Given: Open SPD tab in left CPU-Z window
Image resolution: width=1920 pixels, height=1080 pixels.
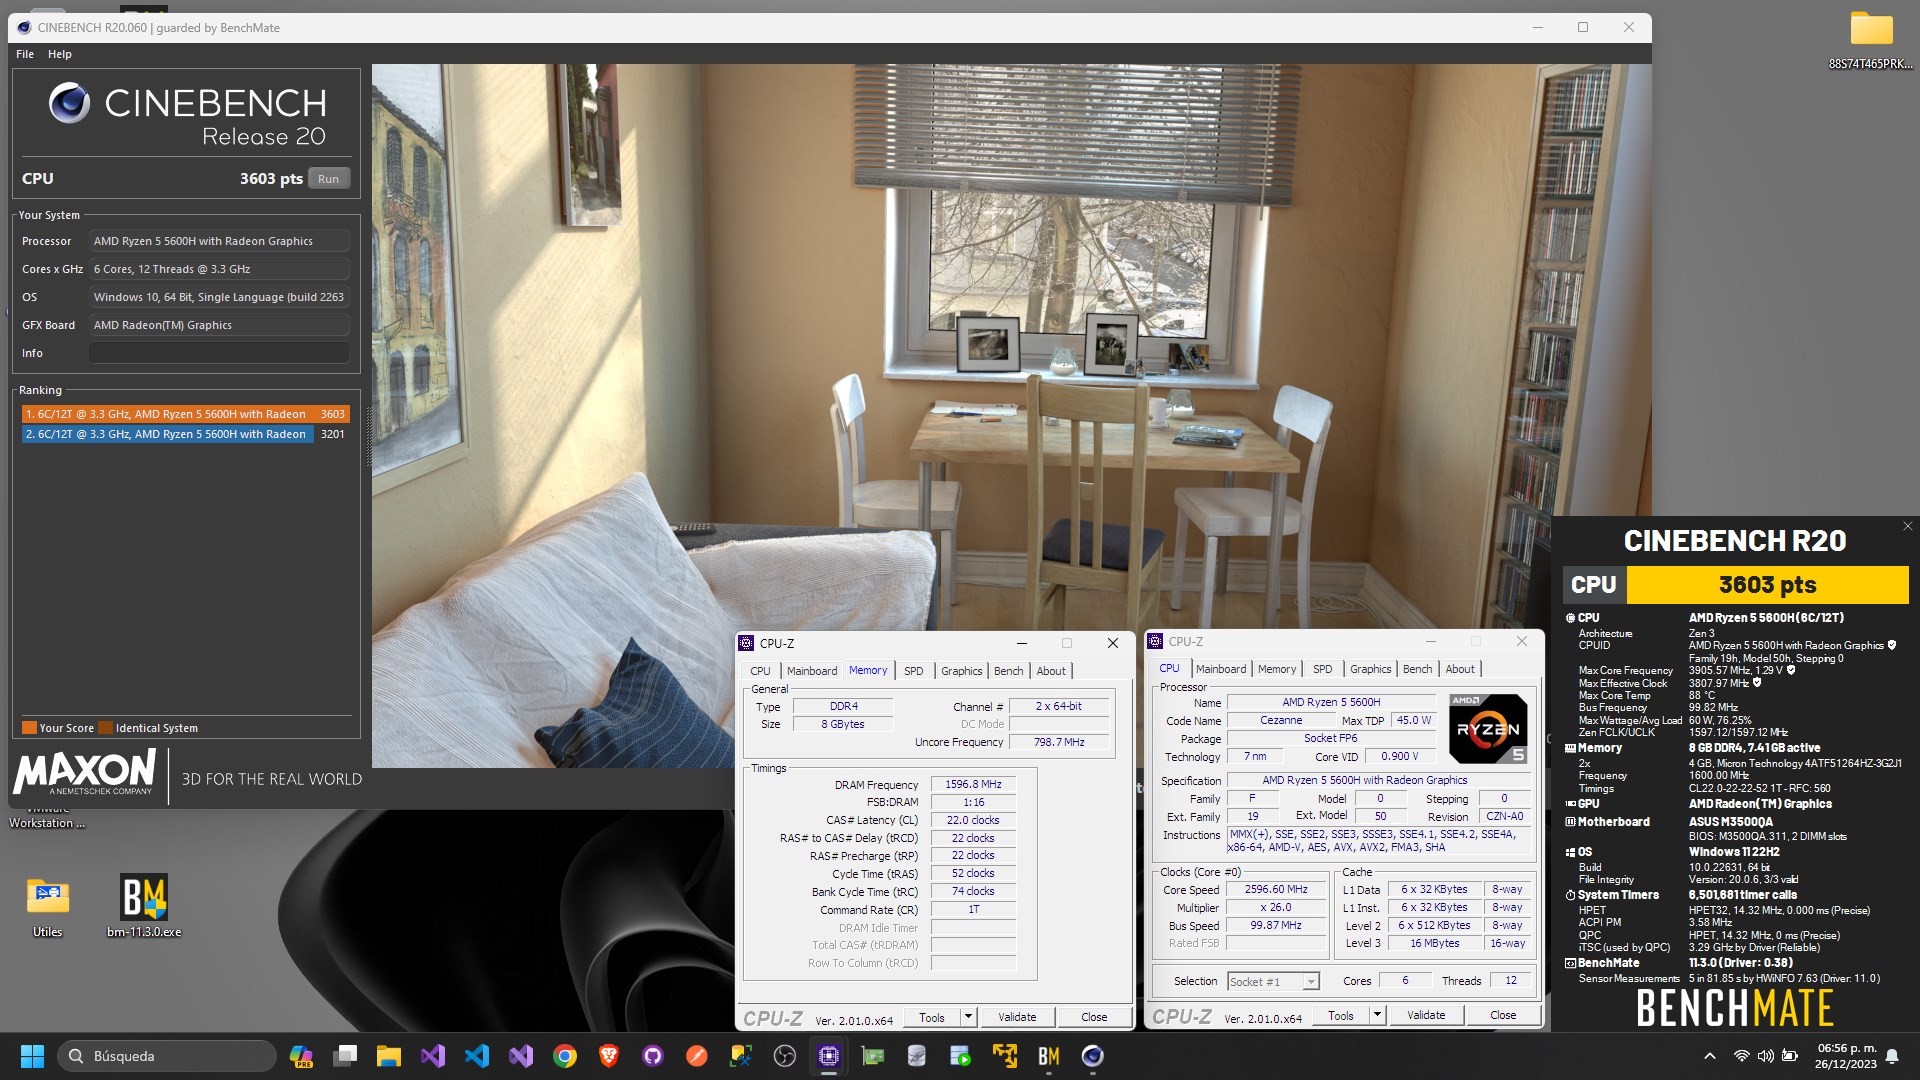Looking at the screenshot, I should tap(913, 671).
